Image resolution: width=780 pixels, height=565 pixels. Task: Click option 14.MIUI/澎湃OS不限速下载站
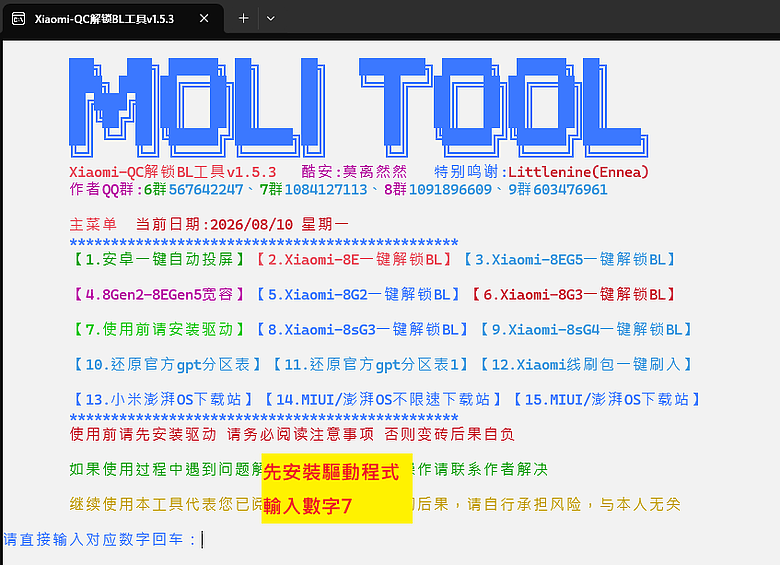pos(383,399)
